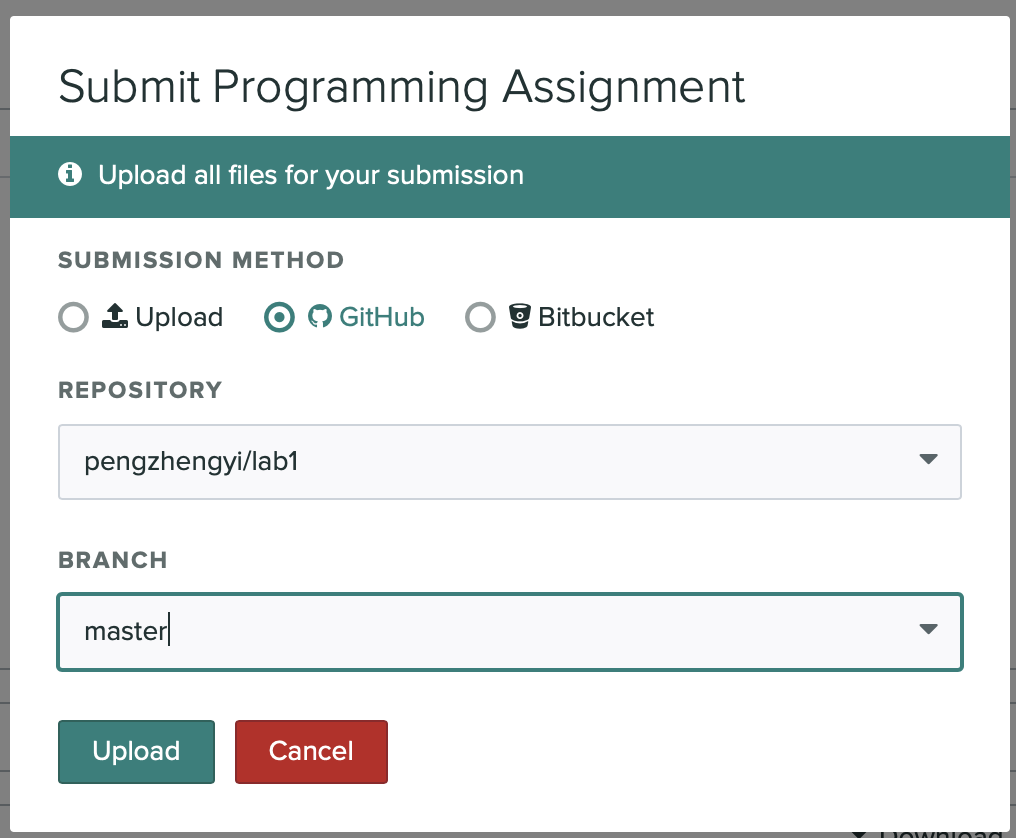The width and height of the screenshot is (1016, 838).
Task: Select the GitHub radio button
Action: pos(279,318)
